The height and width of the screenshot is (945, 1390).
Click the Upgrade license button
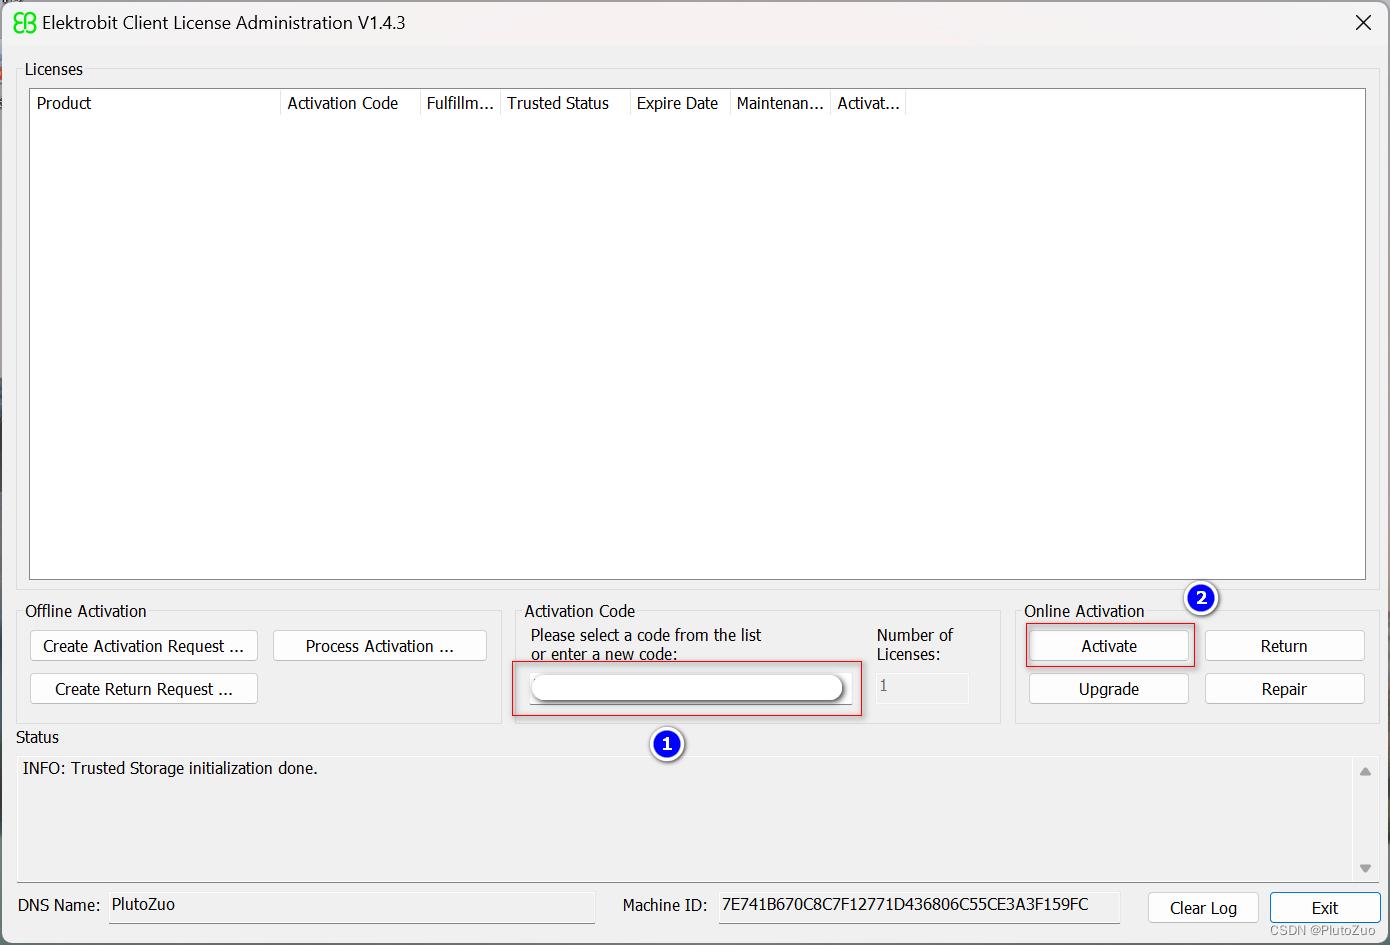1109,689
